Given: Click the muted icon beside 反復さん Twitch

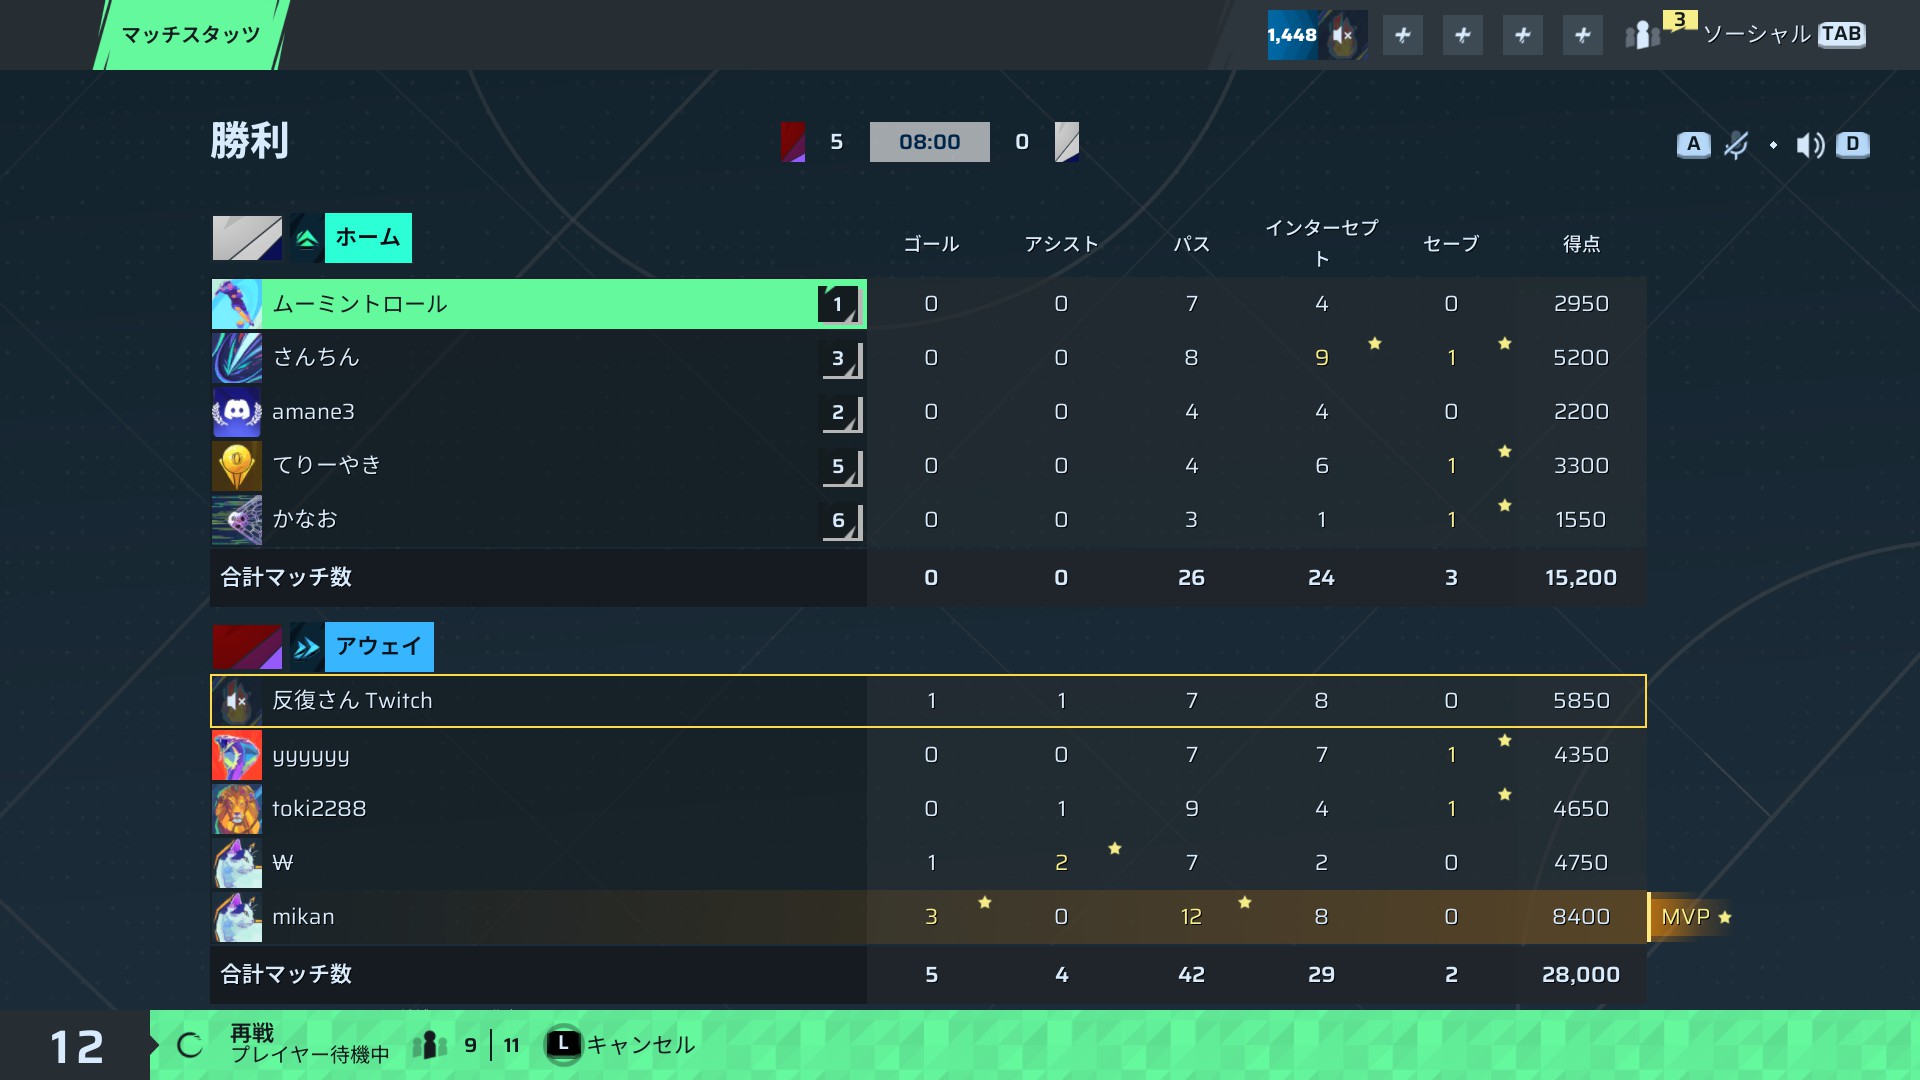Looking at the screenshot, I should pos(237,701).
